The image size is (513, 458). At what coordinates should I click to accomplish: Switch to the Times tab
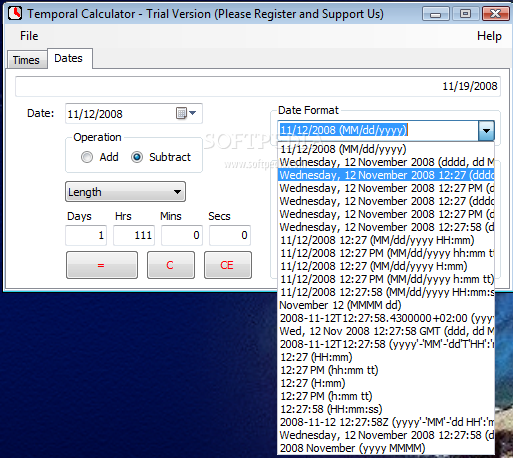[x=26, y=60]
